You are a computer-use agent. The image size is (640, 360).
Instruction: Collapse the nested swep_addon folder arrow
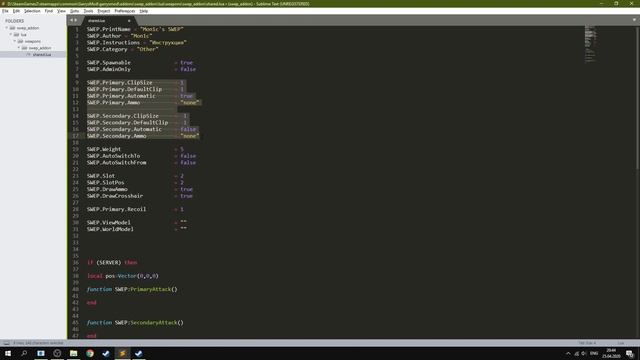(x=19, y=48)
